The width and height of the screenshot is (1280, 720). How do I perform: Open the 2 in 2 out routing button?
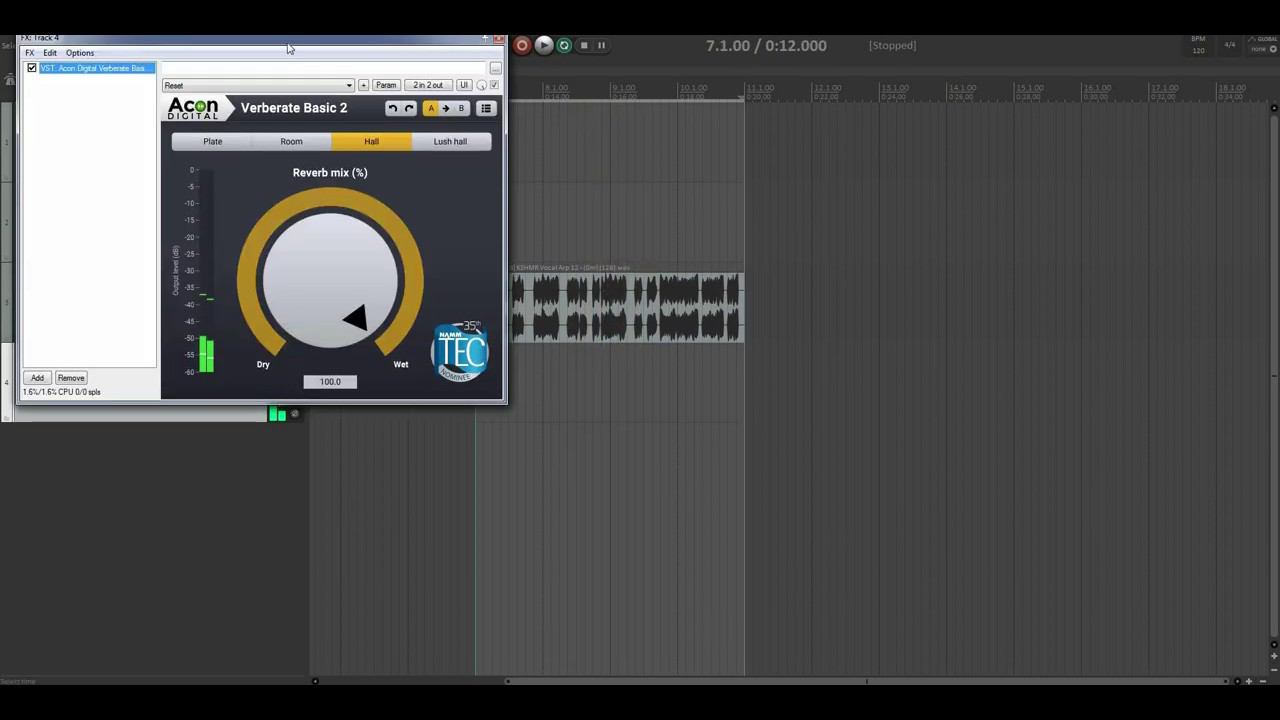pos(428,85)
